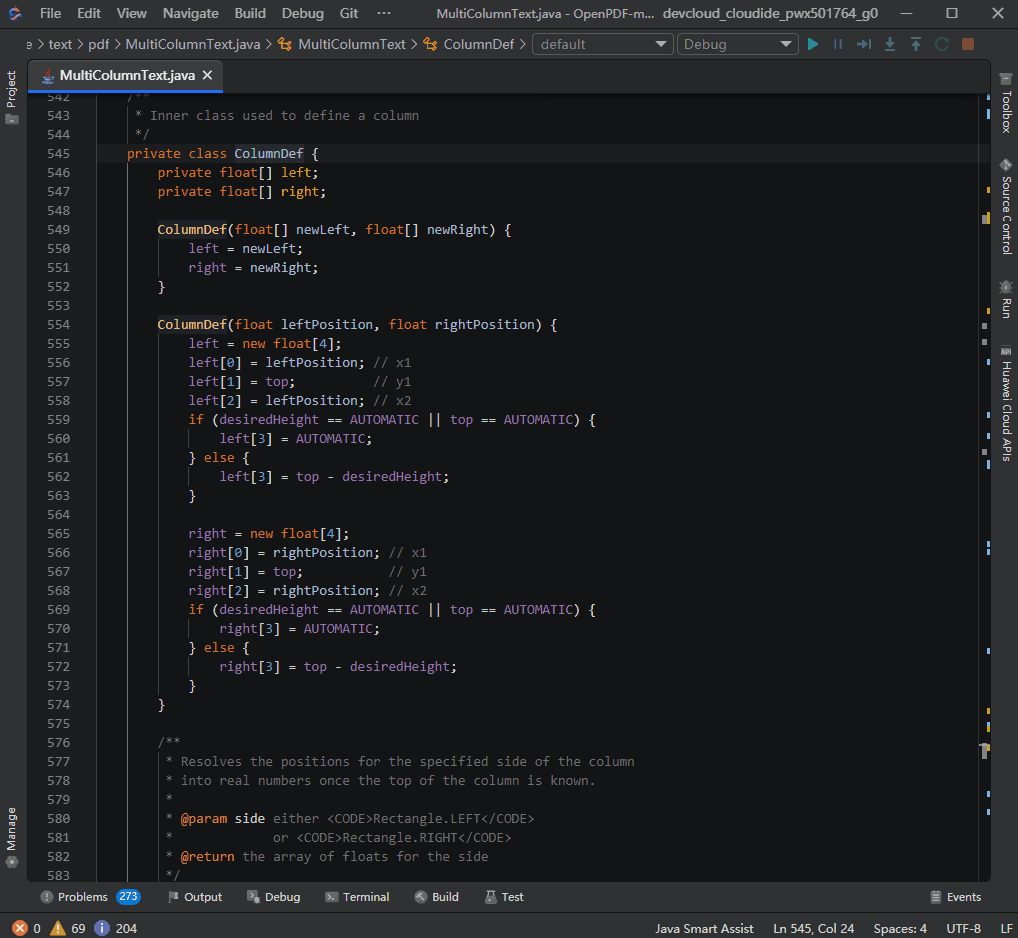Open the 'default' configuration dropdown
This screenshot has height=938, width=1018.
click(603, 44)
